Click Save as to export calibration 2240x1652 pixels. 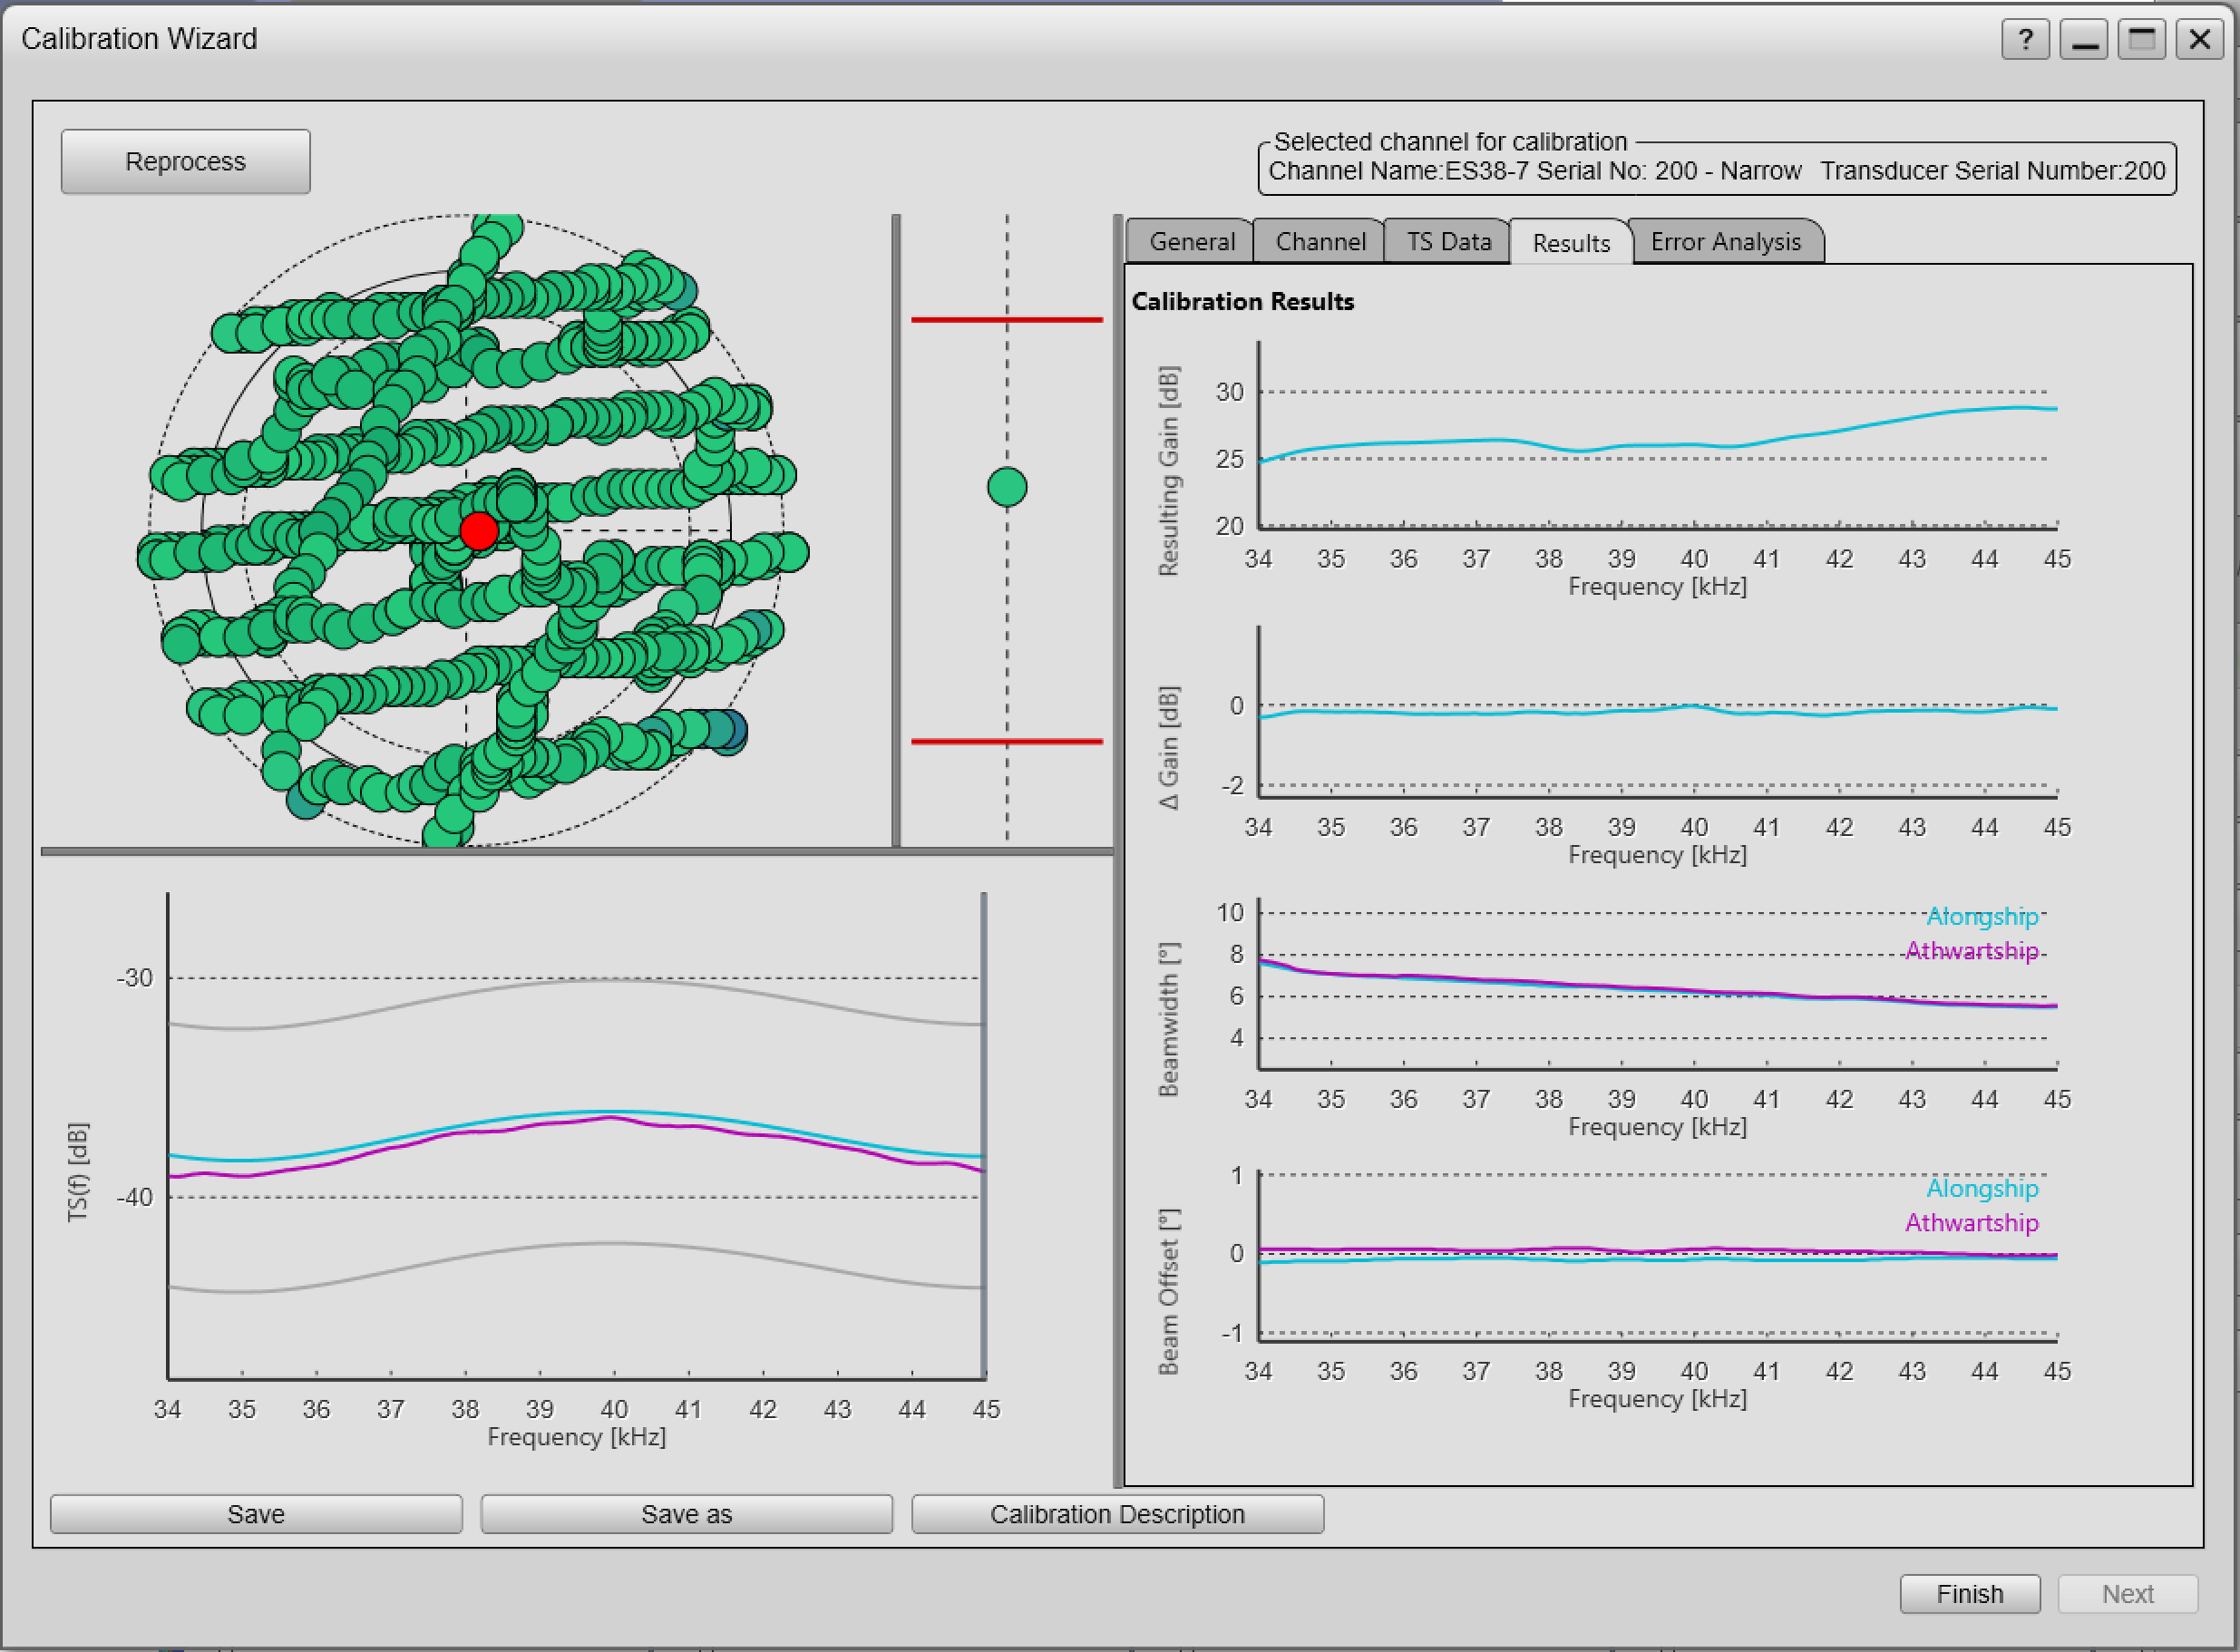pos(687,1514)
